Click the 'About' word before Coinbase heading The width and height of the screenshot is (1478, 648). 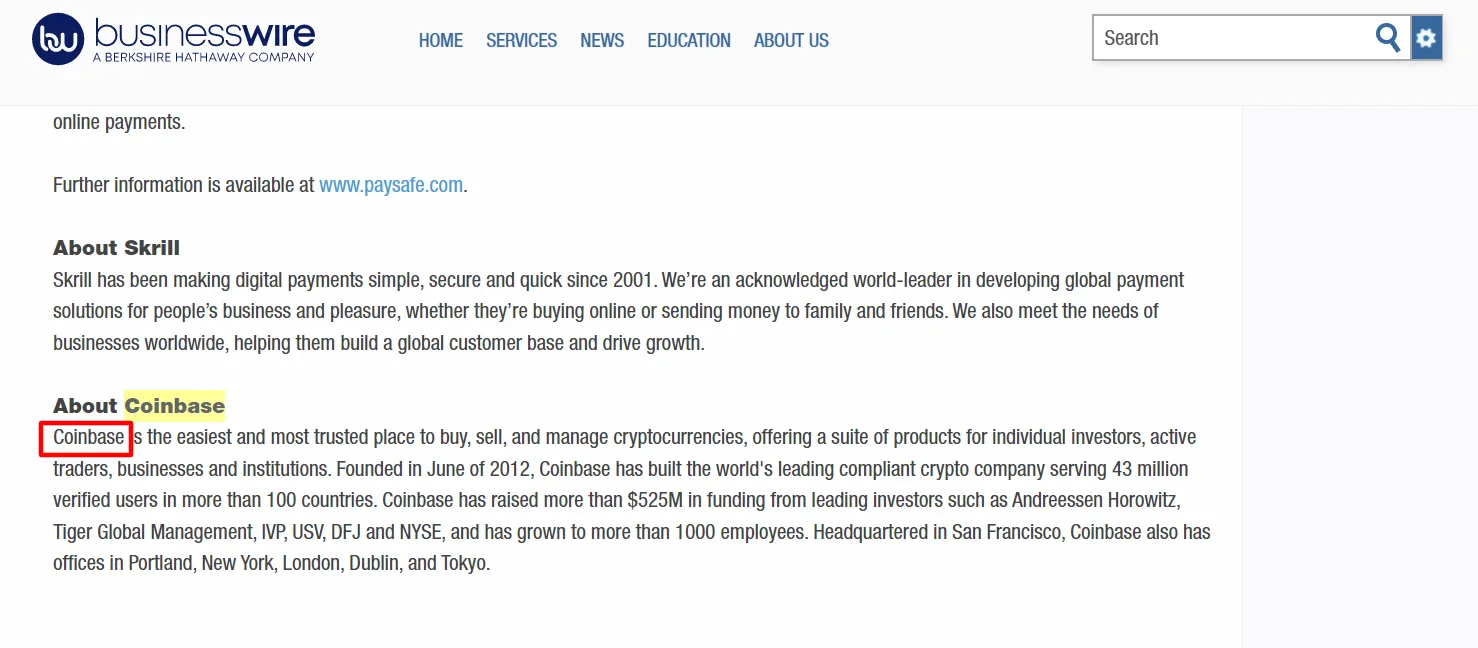(x=85, y=405)
